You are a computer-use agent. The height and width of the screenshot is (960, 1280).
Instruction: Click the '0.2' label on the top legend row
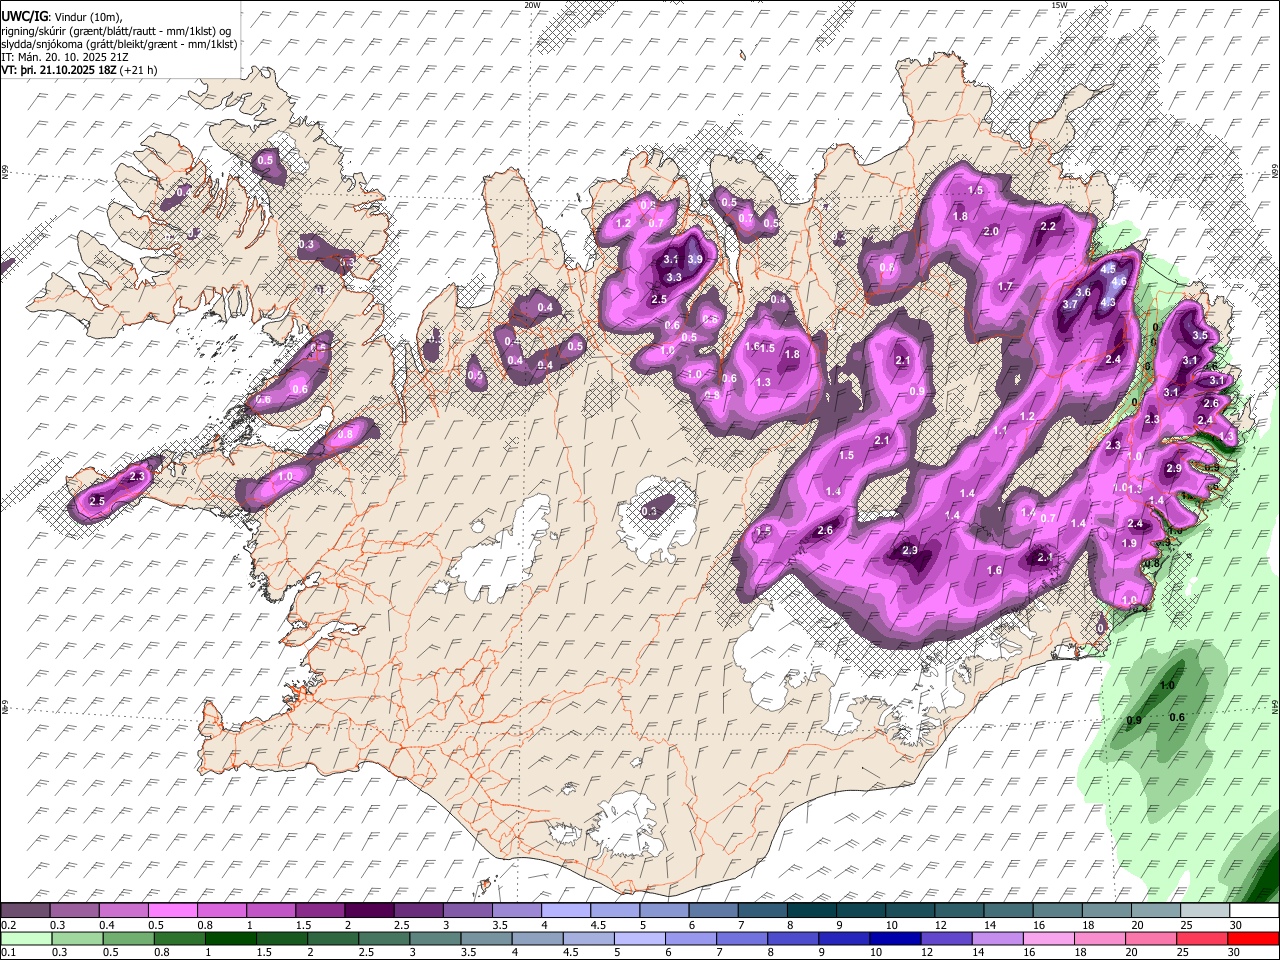pyautogui.click(x=8, y=926)
